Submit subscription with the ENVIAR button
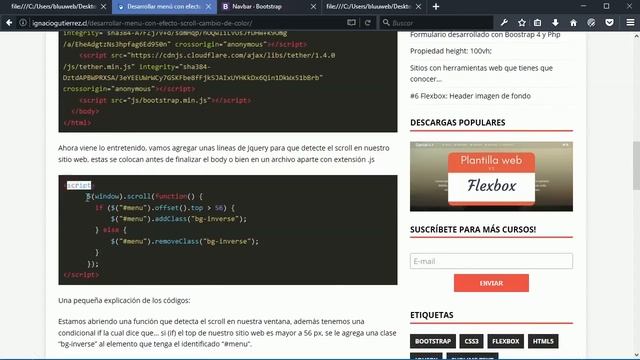This screenshot has width=640, height=360. 491,283
